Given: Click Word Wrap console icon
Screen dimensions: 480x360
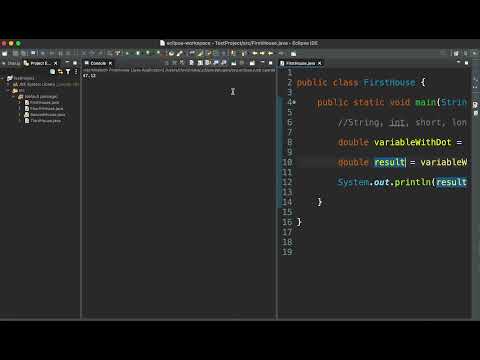Looking at the screenshot, I should tap(208, 62).
